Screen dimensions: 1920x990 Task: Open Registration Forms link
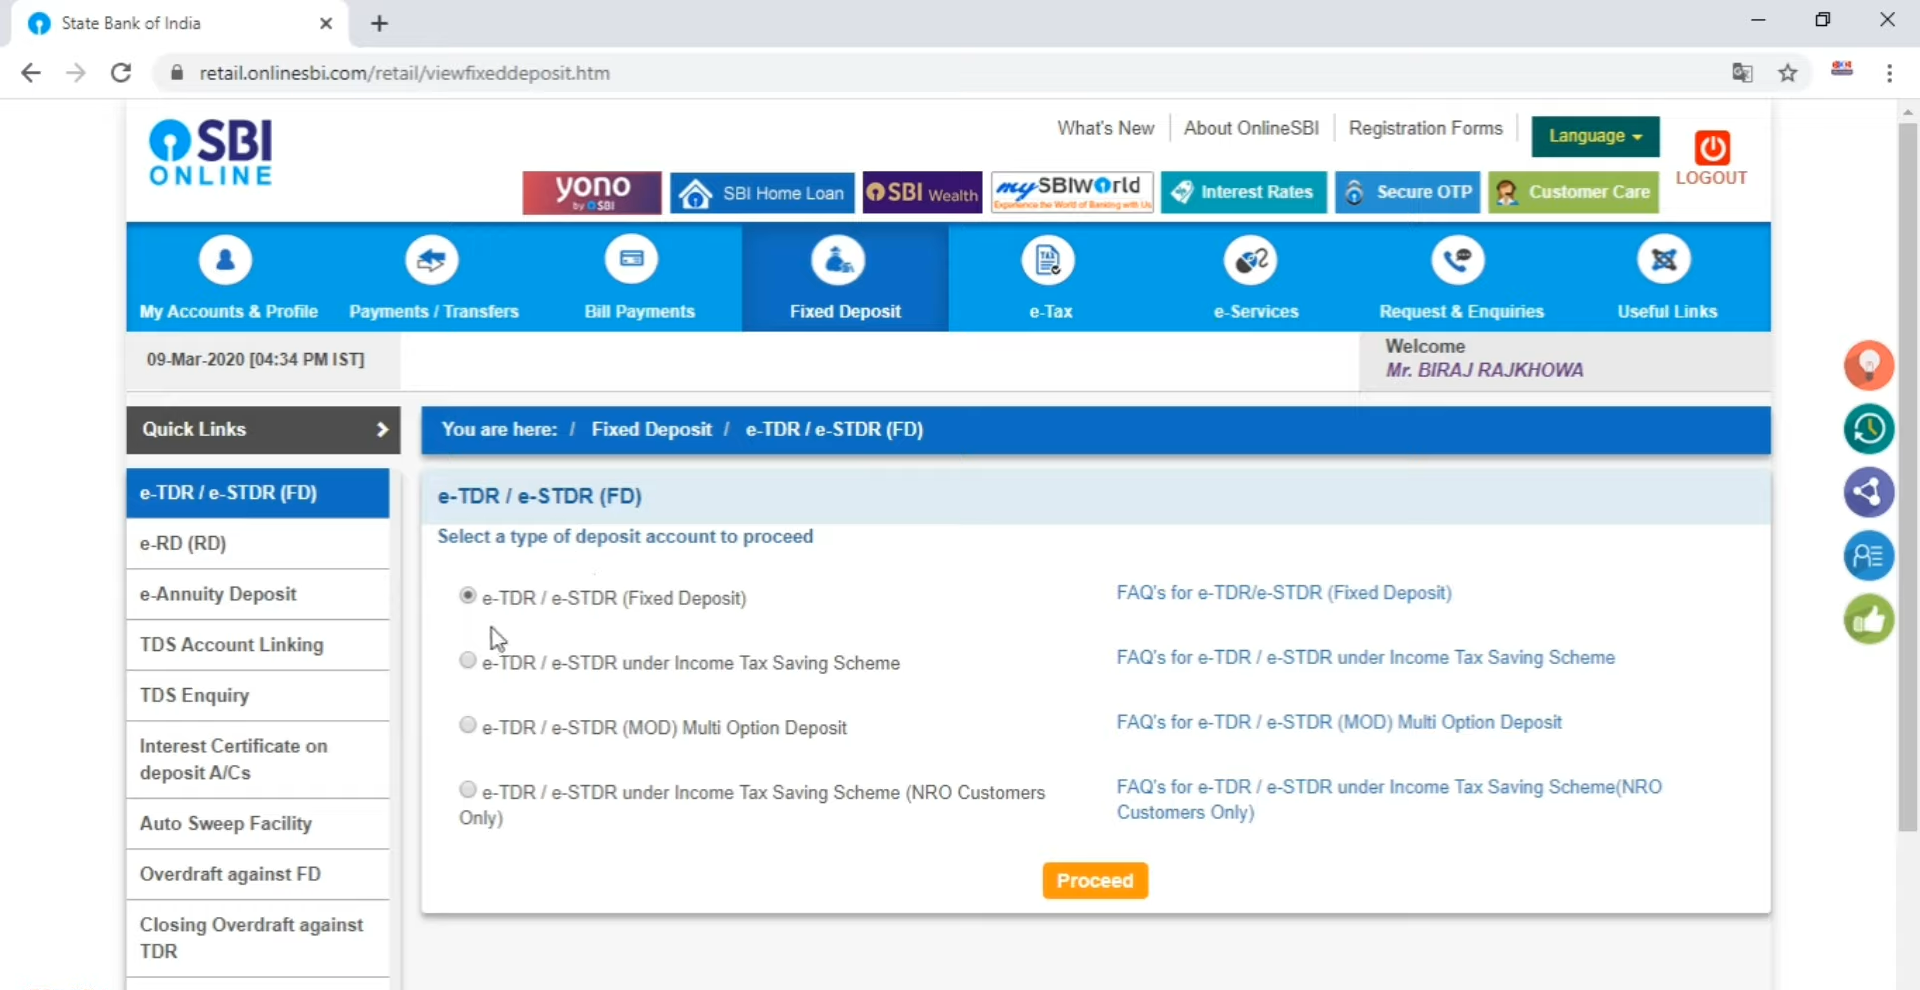[x=1425, y=129]
